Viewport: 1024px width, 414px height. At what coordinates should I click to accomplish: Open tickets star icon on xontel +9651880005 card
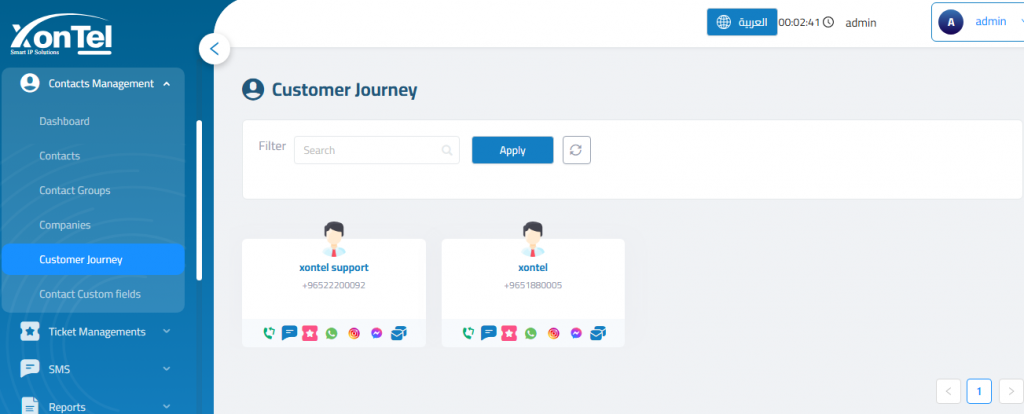509,333
